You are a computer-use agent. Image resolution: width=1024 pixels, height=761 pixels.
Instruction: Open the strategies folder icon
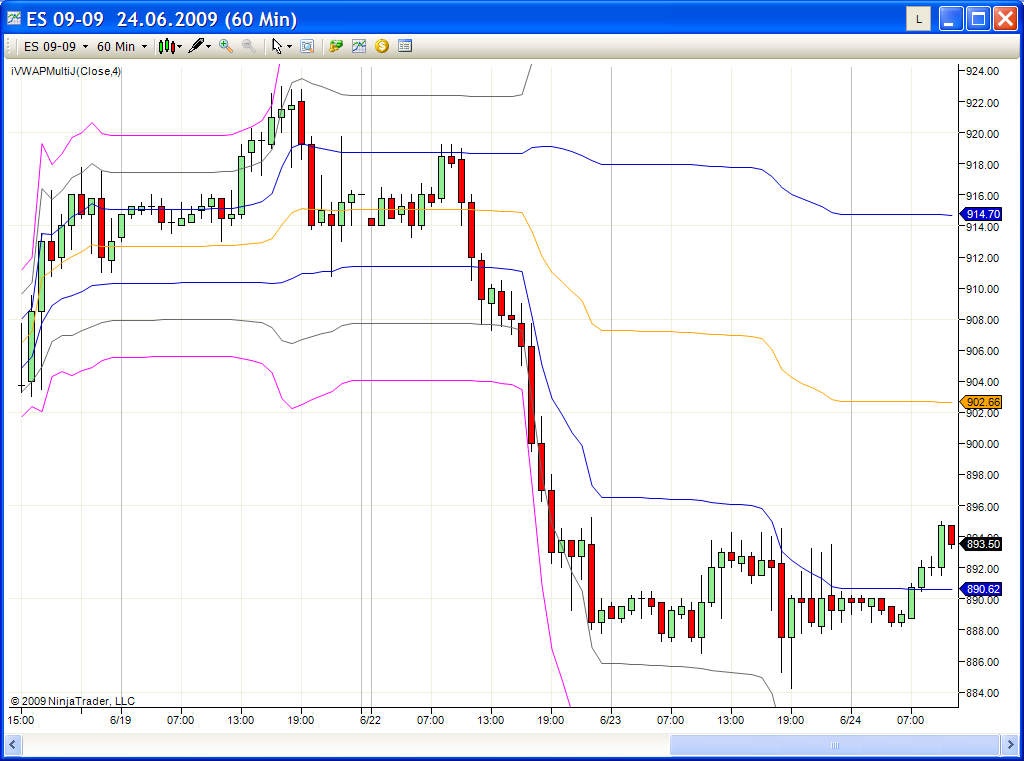pyautogui.click(x=336, y=46)
